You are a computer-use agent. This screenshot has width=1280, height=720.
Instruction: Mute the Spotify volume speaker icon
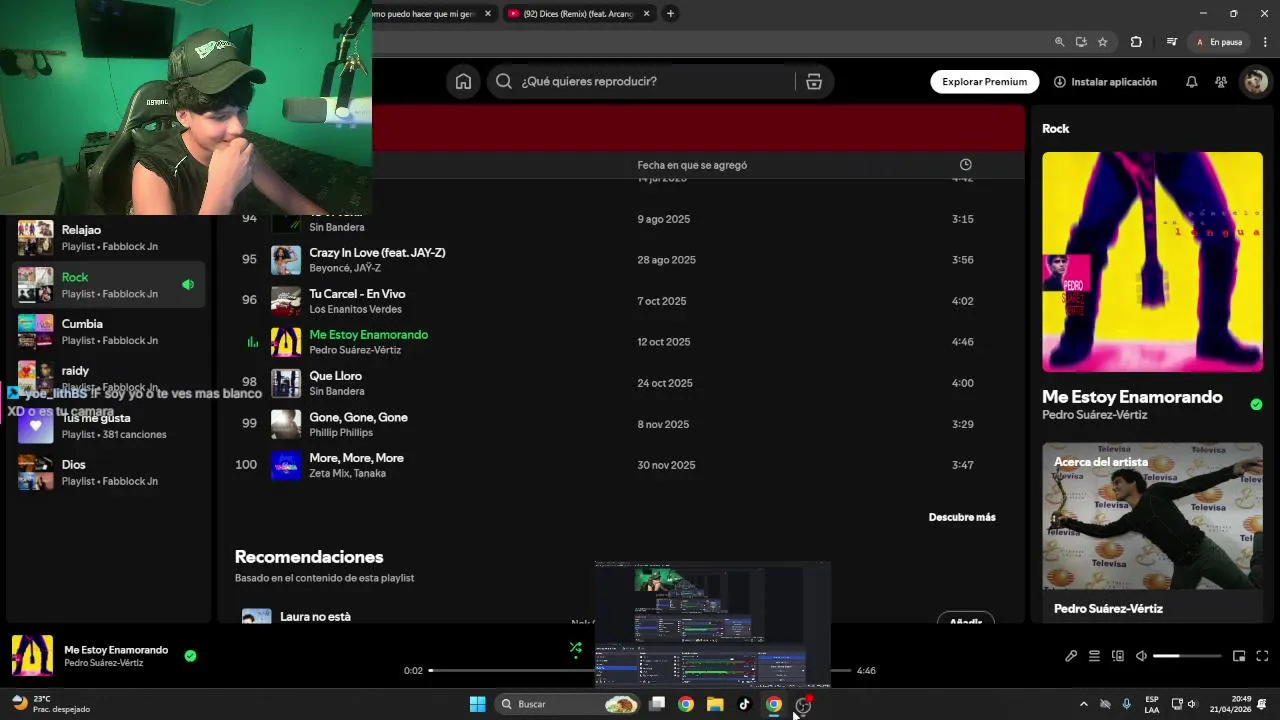1141,656
